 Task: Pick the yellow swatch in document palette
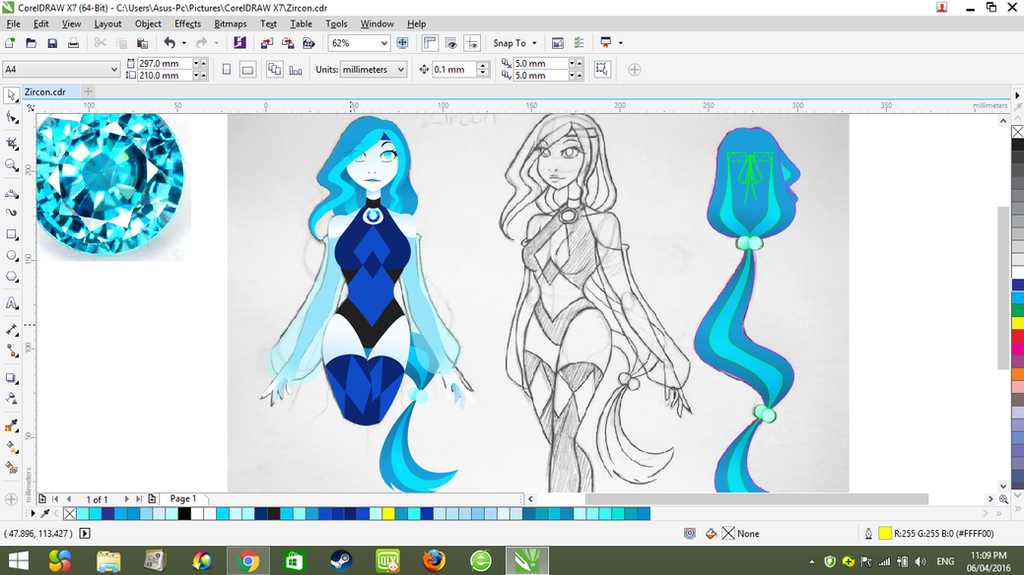(x=389, y=514)
